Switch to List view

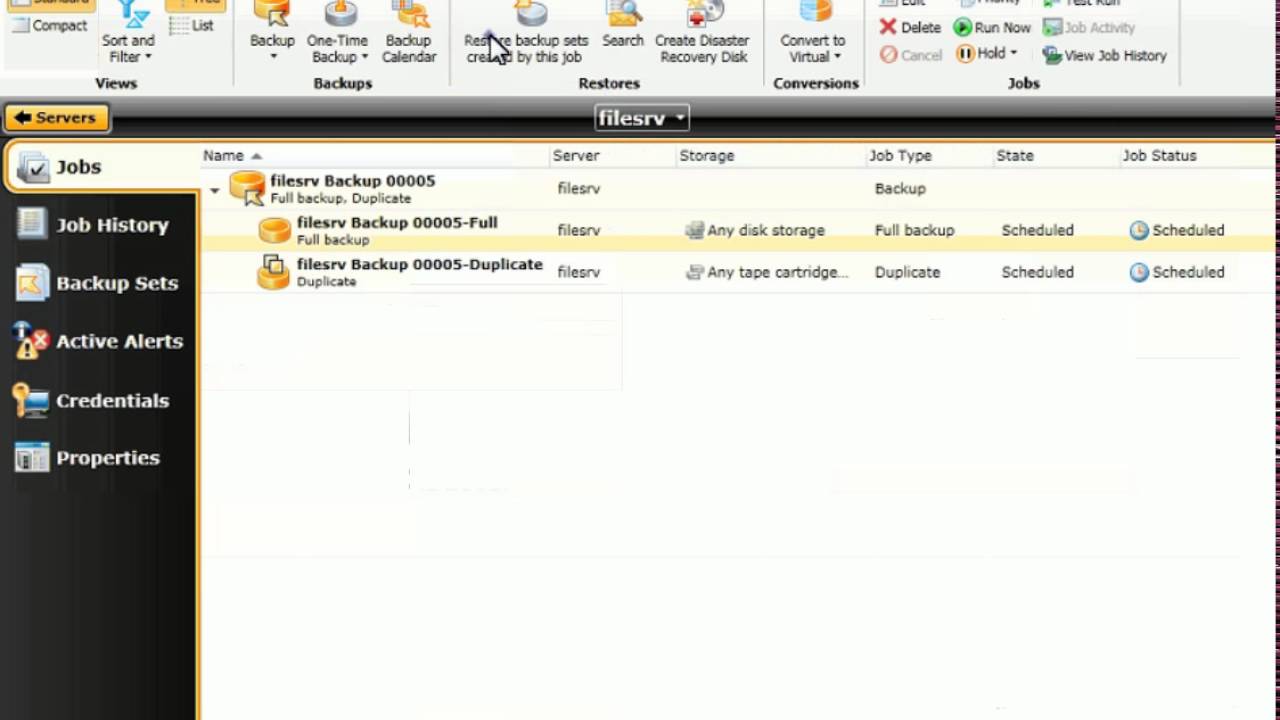point(193,25)
